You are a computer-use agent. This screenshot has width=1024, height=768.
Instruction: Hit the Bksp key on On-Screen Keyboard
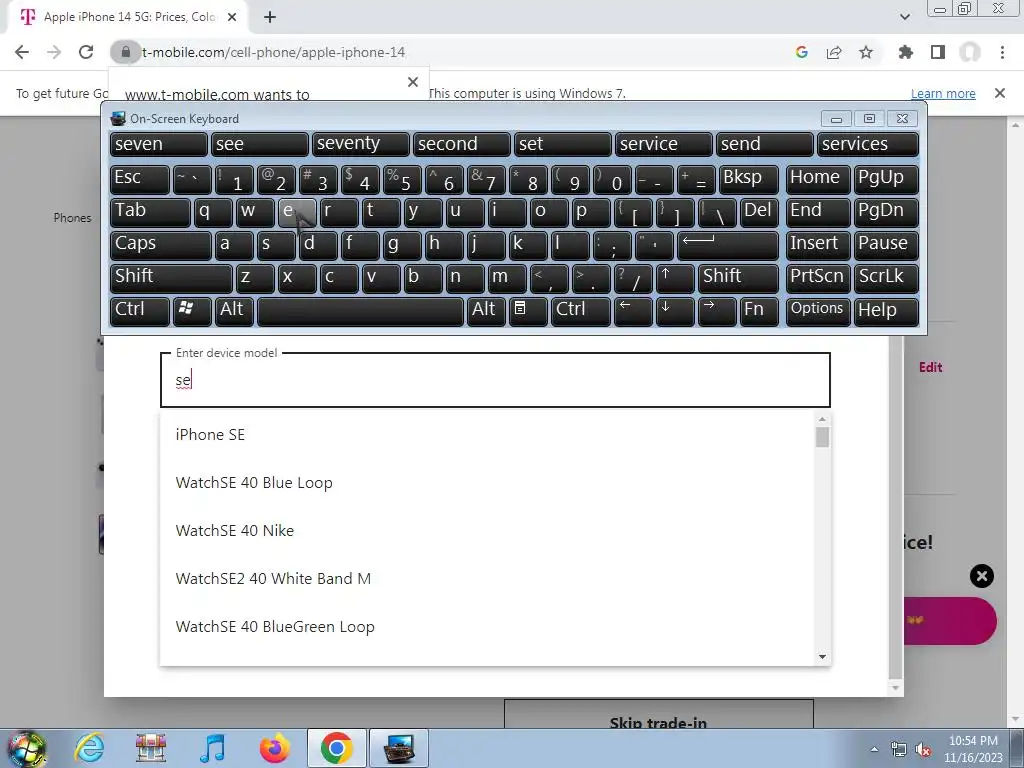coord(749,178)
